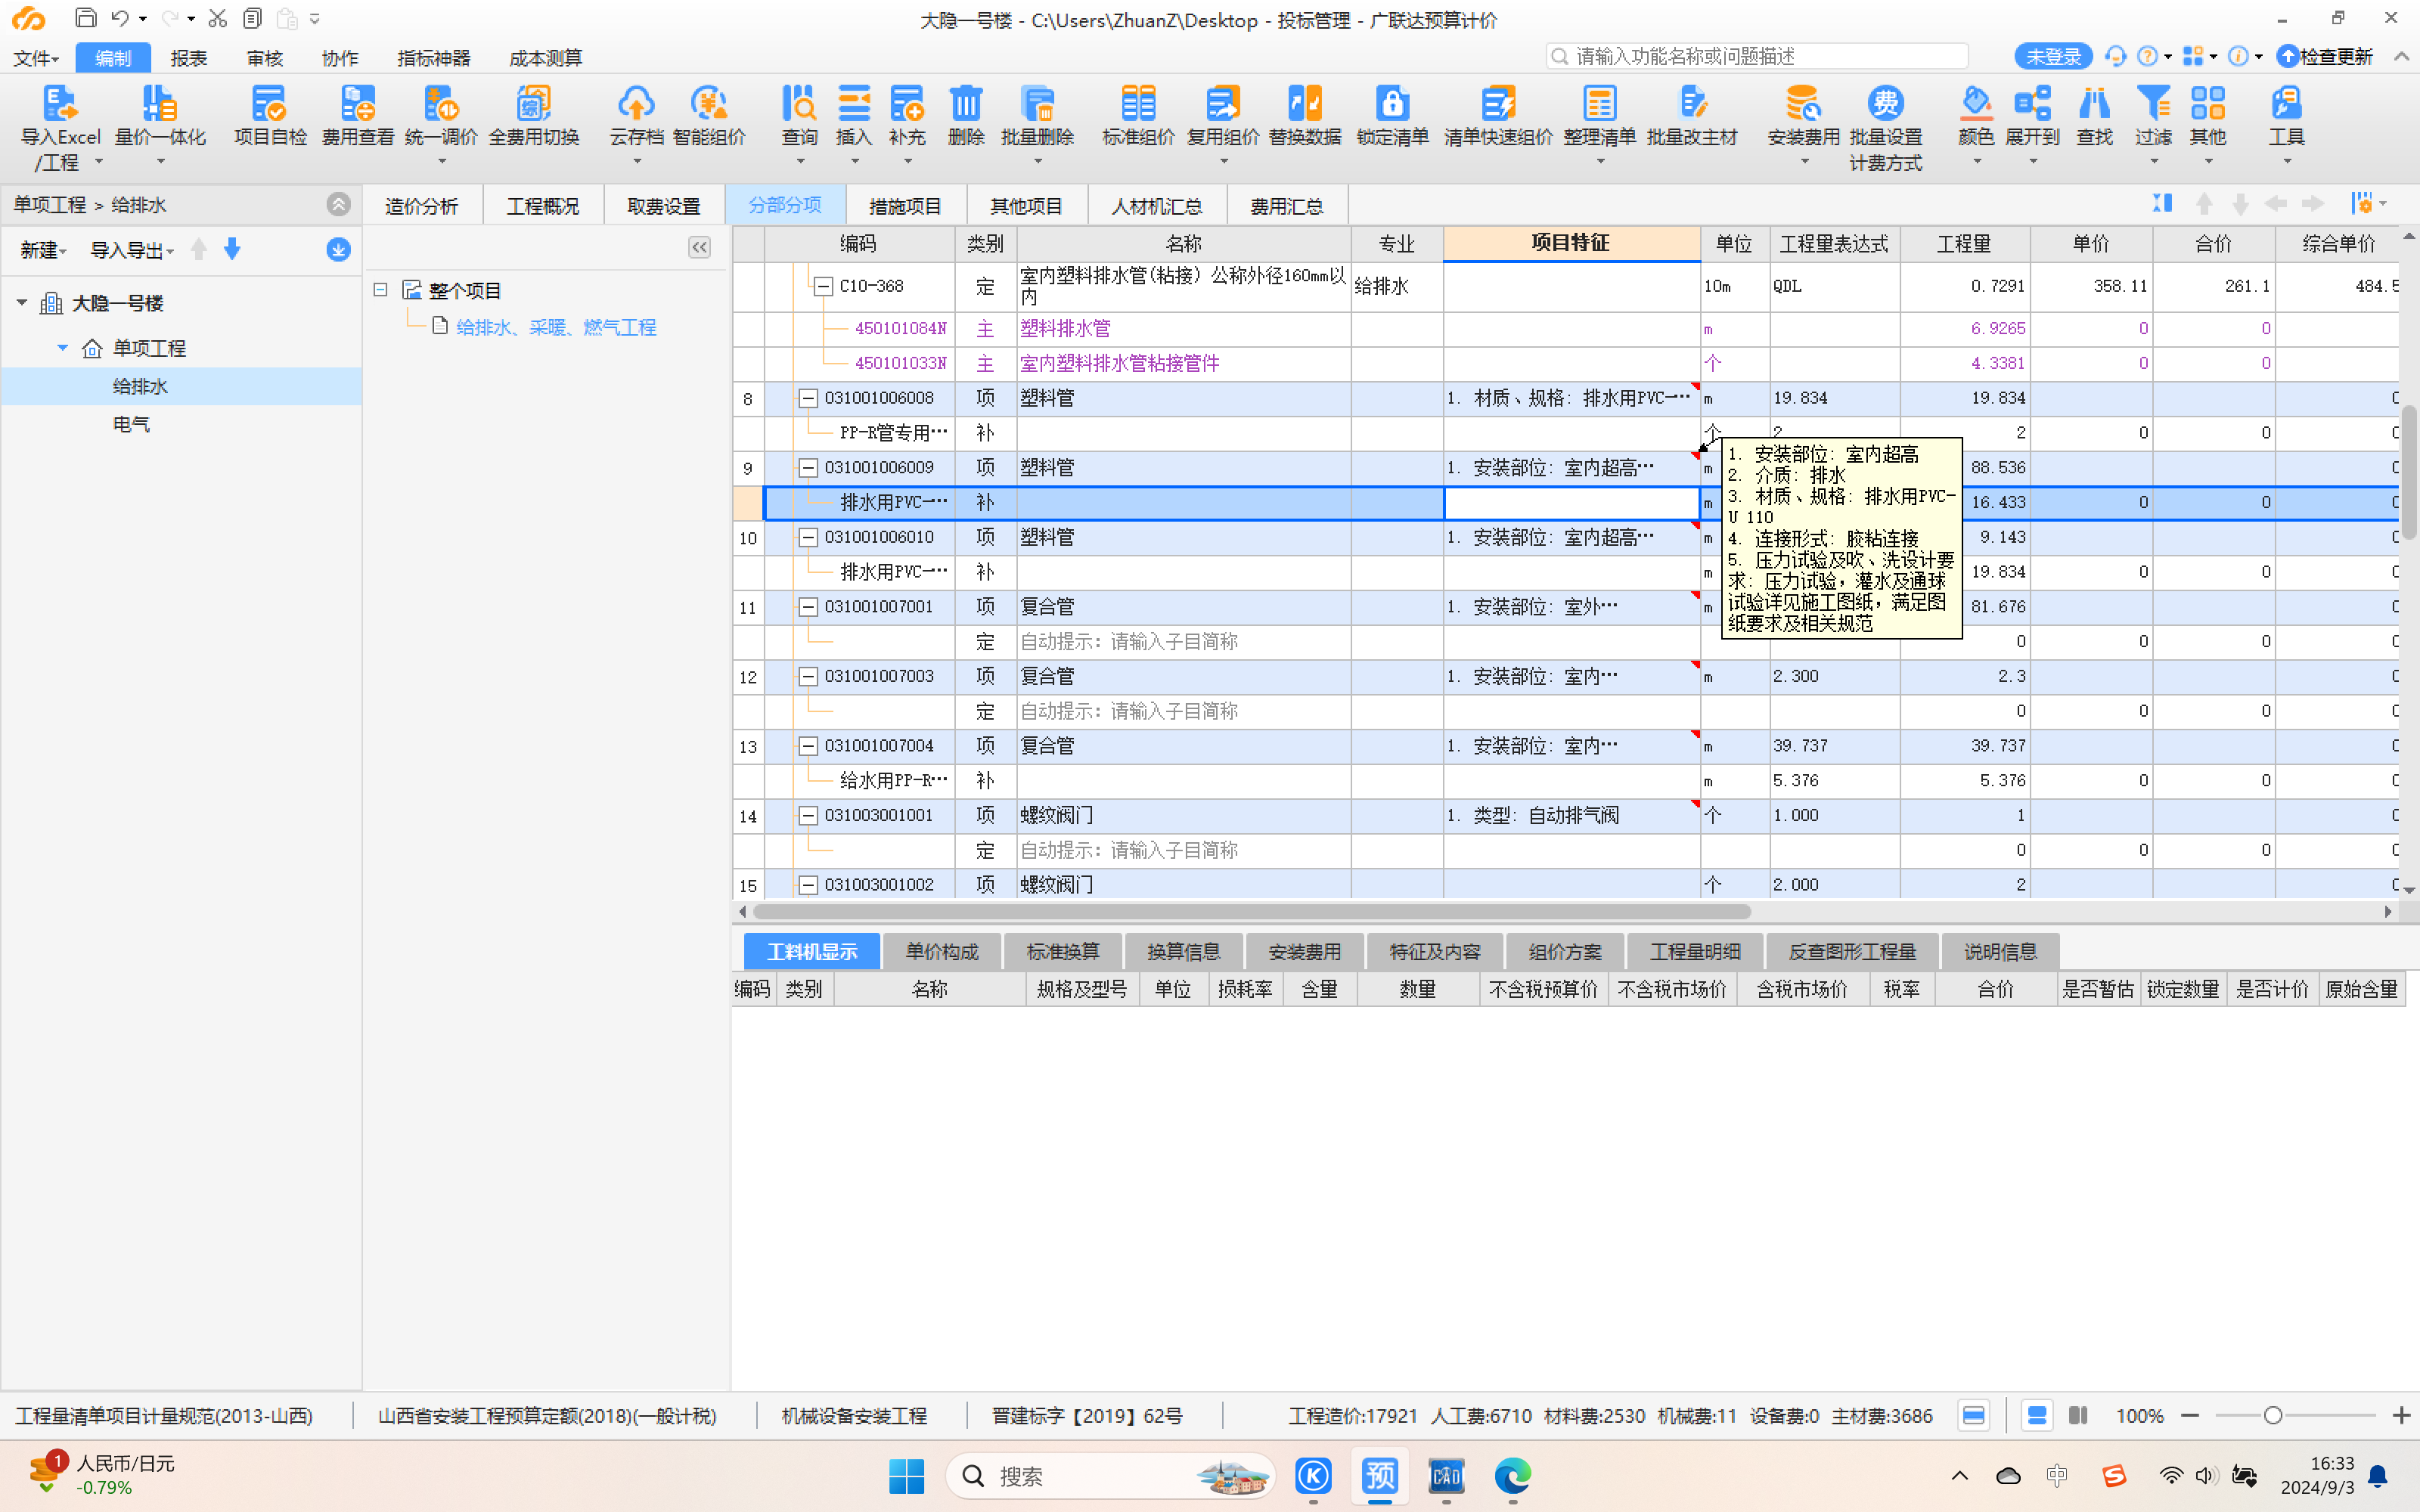
Task: Click the 锁定清单 lock icon
Action: tap(1392, 104)
